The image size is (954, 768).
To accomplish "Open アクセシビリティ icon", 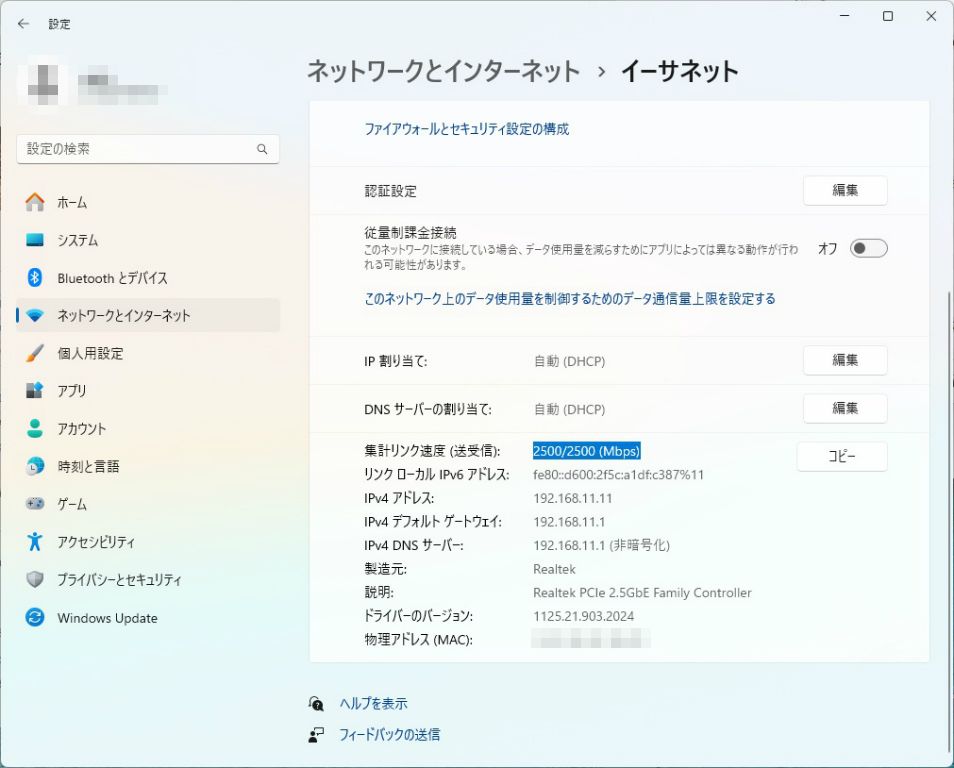I will point(35,542).
